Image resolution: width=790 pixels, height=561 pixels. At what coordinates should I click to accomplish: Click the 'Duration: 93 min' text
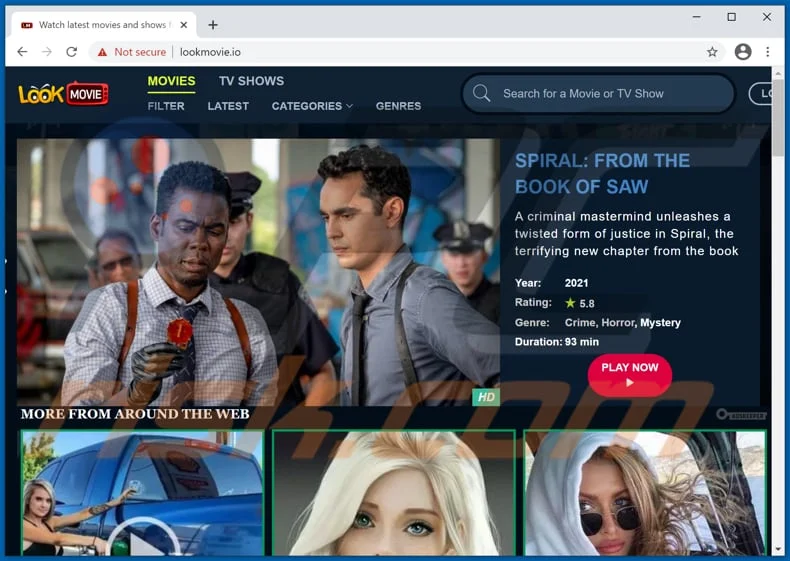pyautogui.click(x=557, y=342)
